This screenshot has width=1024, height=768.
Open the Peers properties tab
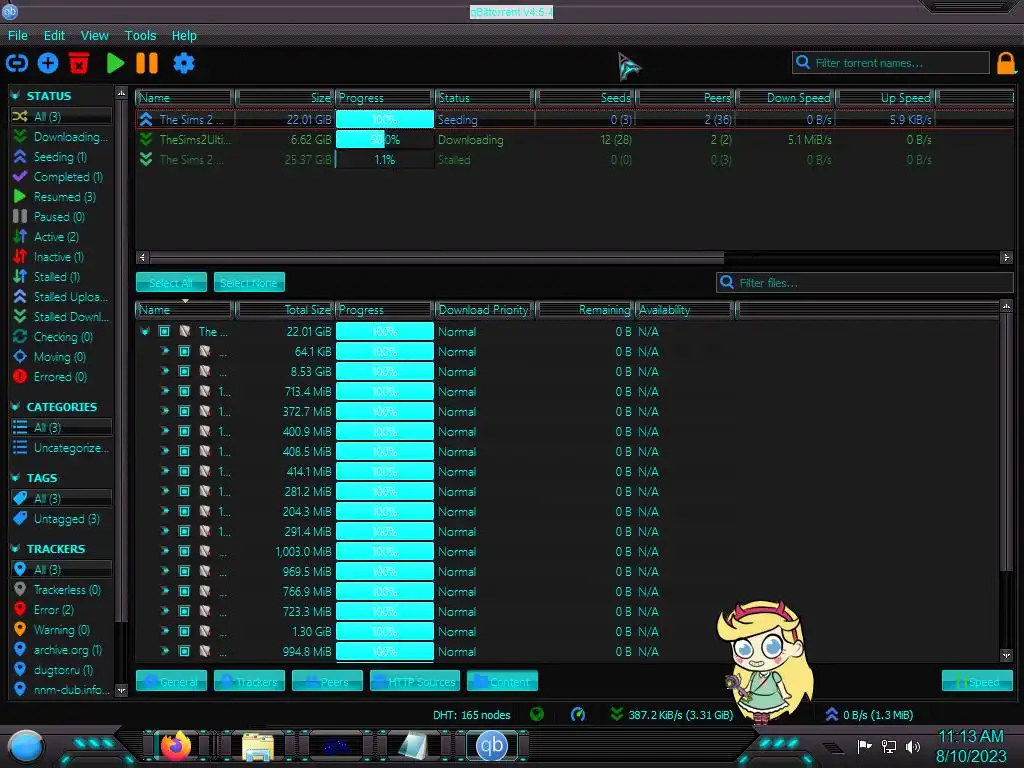tap(327, 681)
